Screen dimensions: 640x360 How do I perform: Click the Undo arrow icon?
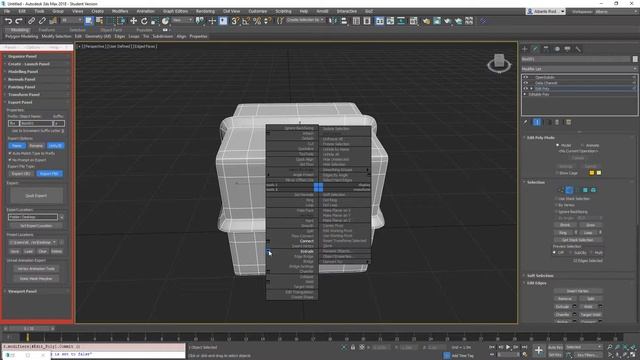(8, 21)
